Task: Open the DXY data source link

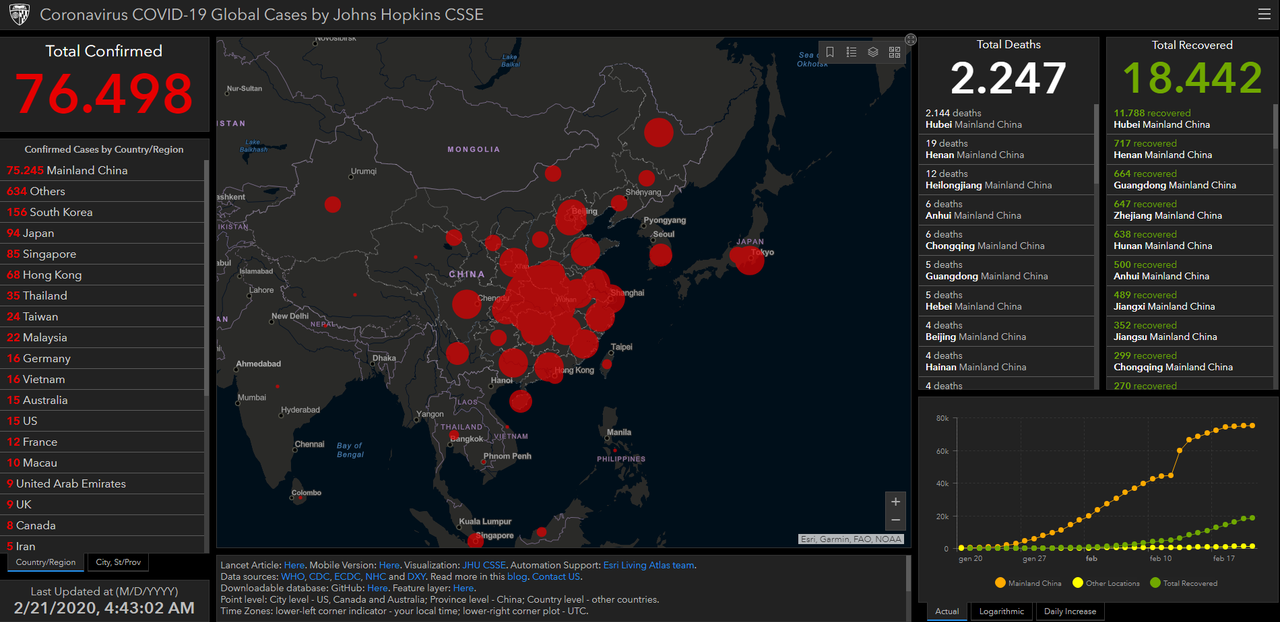Action: coord(417,577)
